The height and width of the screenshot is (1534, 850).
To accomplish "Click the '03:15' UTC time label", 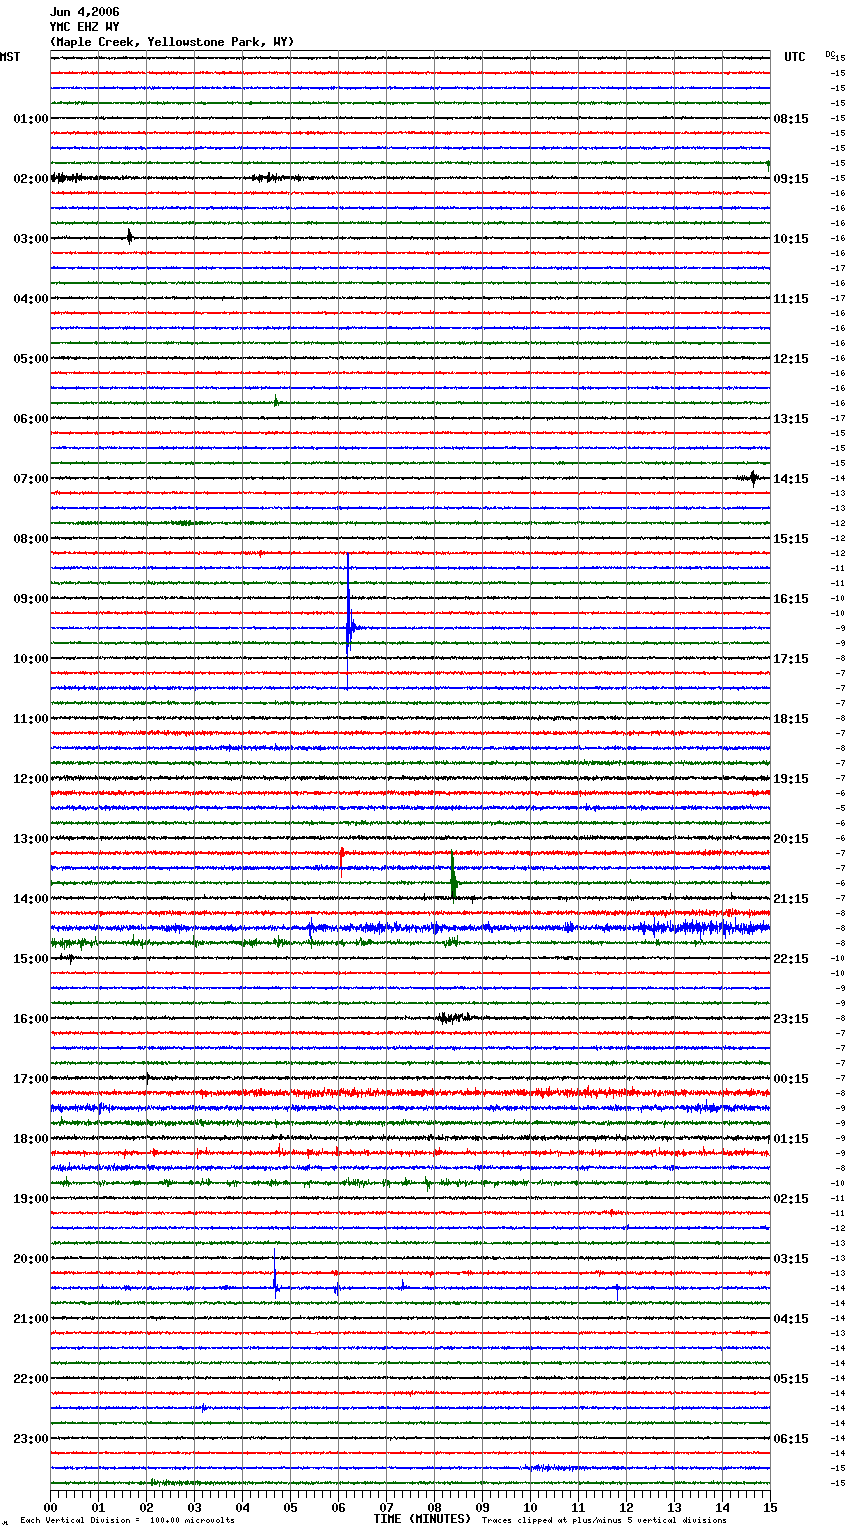I will click(791, 1259).
